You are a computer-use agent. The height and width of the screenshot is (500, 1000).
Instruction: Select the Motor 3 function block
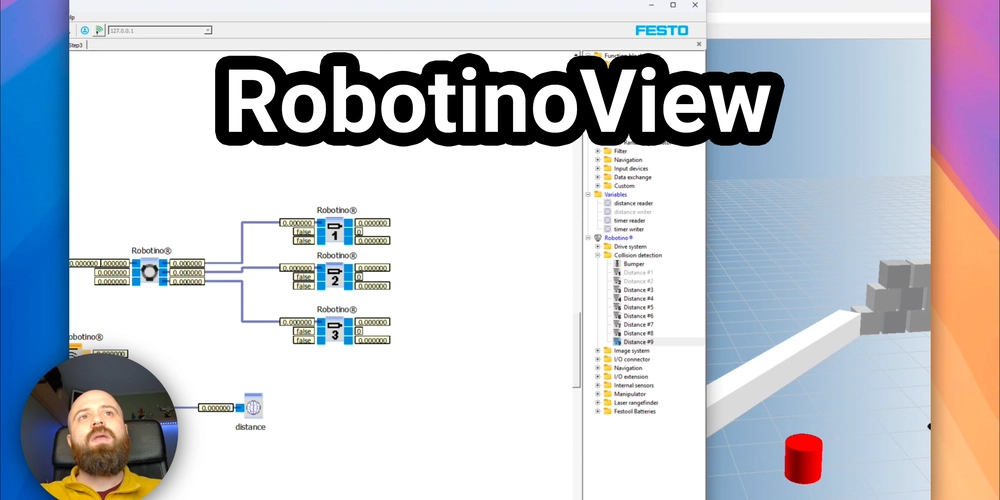click(334, 331)
